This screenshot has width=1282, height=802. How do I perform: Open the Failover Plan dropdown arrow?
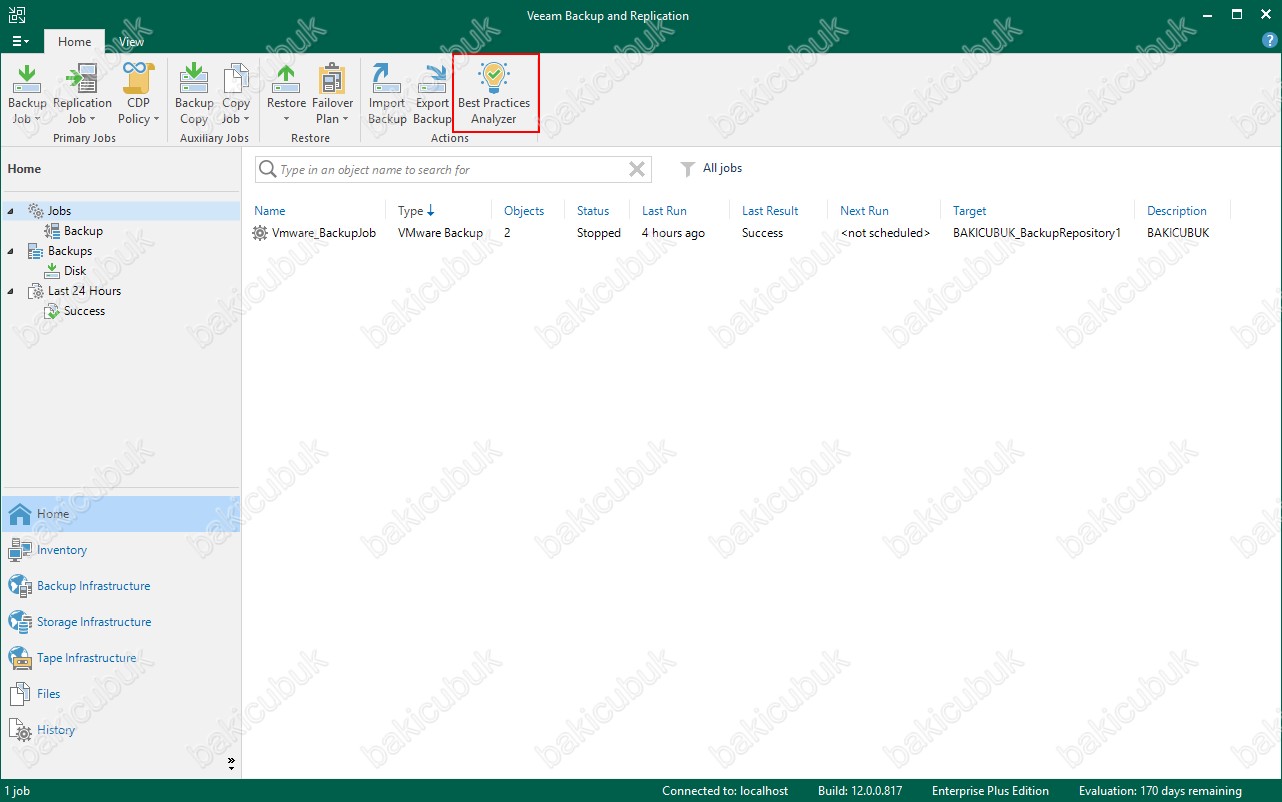[x=345, y=119]
